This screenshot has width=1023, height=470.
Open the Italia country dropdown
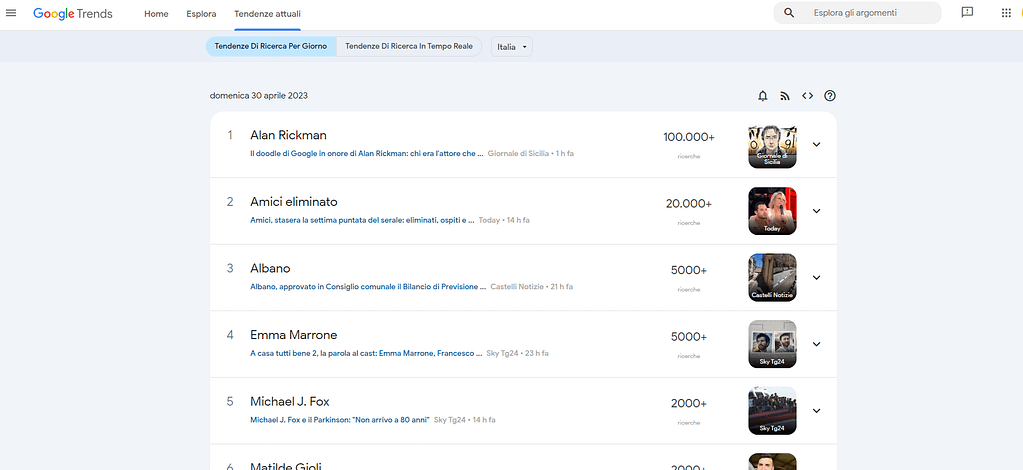coord(512,47)
